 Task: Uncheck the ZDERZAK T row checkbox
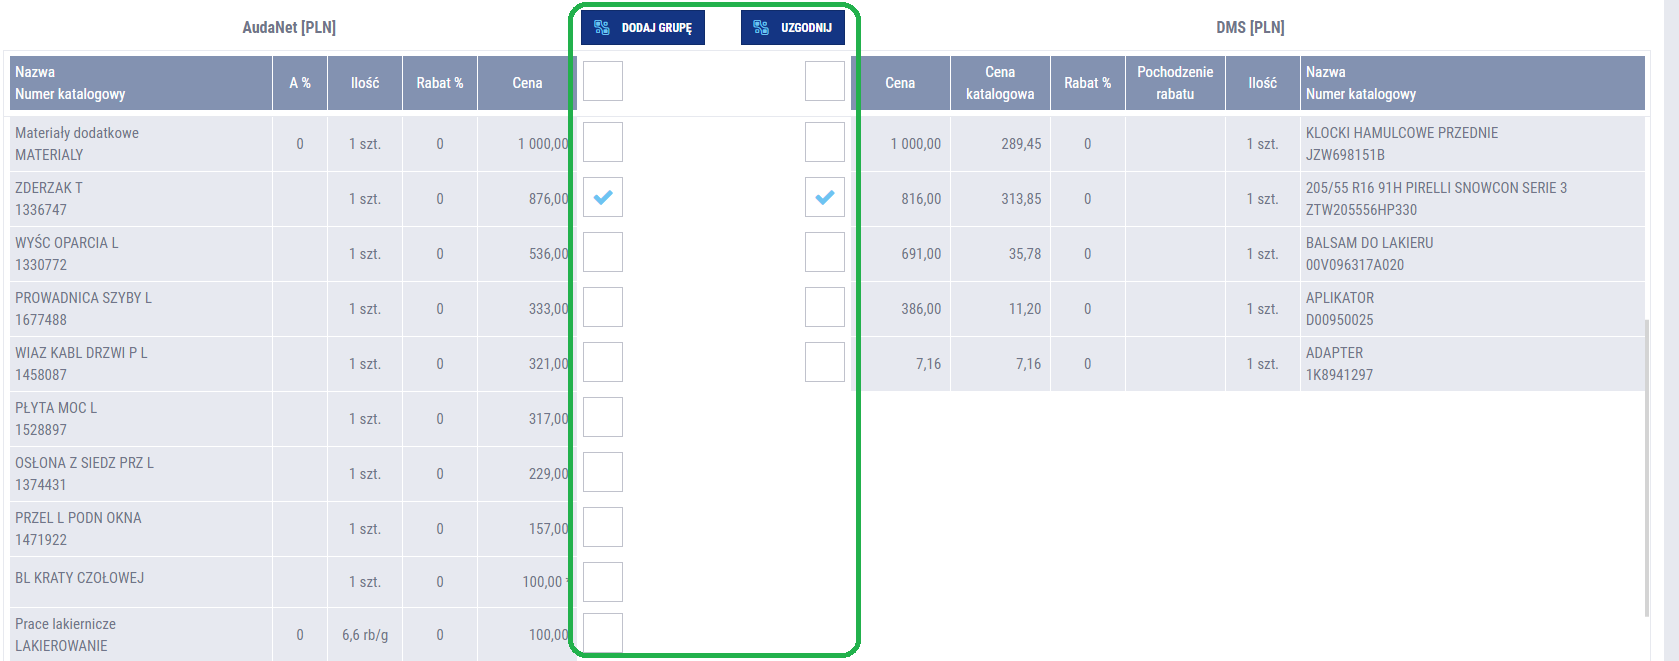pos(603,198)
